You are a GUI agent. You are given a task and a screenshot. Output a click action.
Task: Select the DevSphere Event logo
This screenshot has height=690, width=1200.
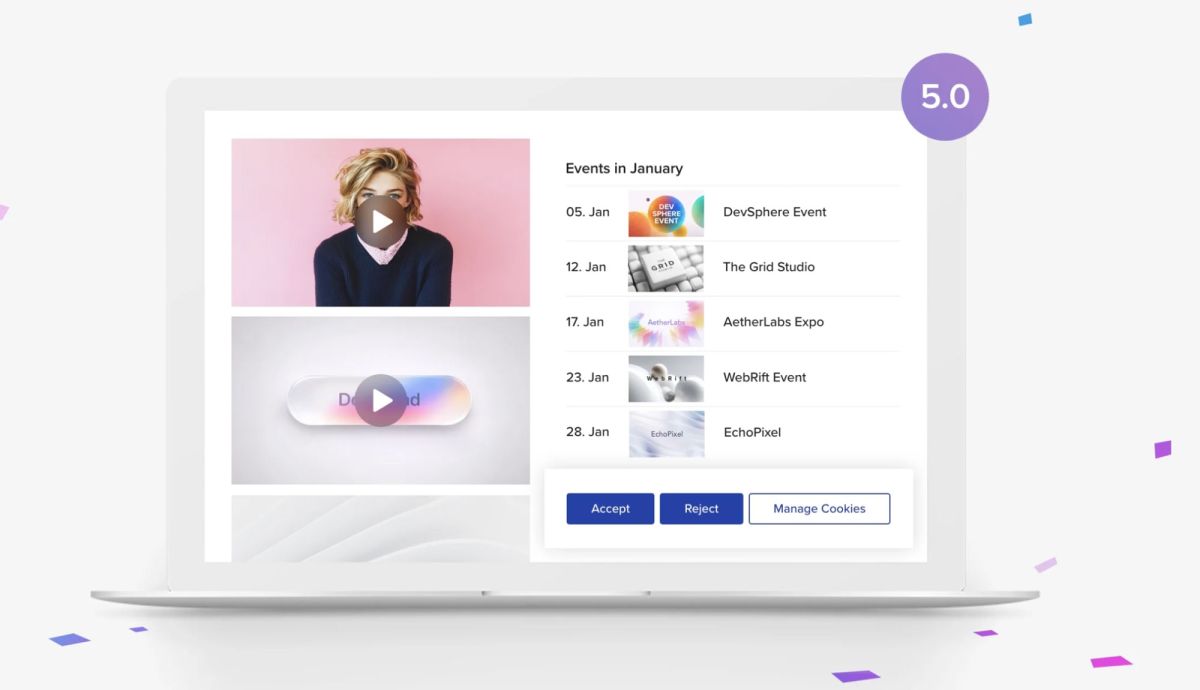pyautogui.click(x=666, y=213)
